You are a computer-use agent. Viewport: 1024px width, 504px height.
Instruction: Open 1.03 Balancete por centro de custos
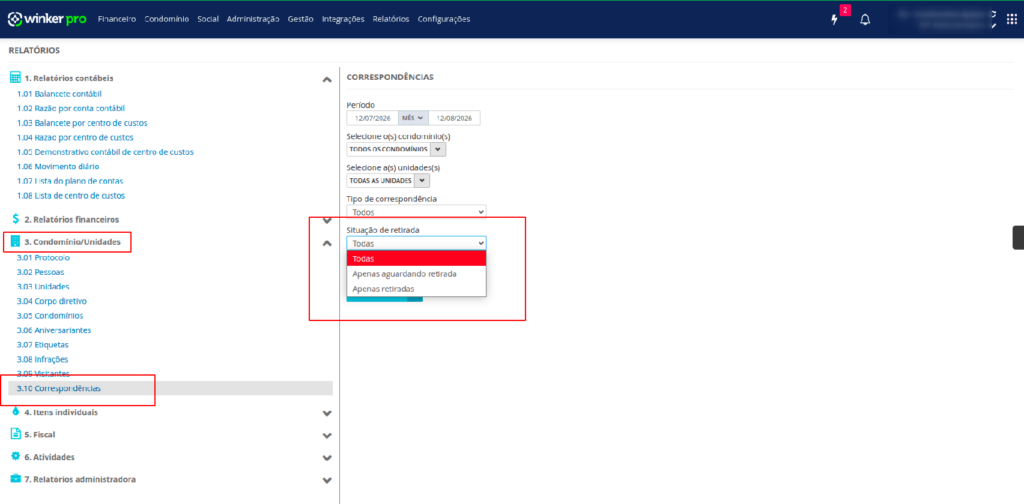click(82, 123)
